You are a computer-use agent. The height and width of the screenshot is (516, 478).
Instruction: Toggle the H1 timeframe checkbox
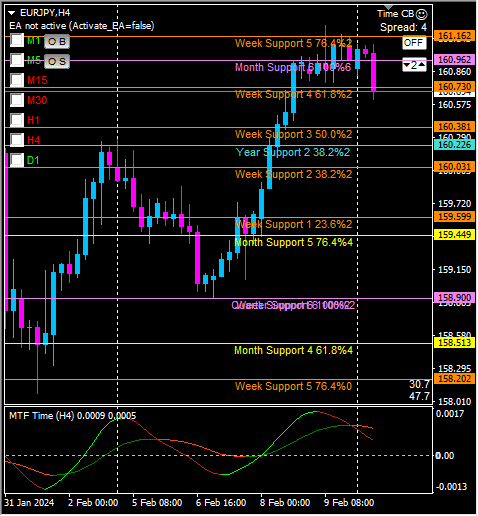click(17, 120)
